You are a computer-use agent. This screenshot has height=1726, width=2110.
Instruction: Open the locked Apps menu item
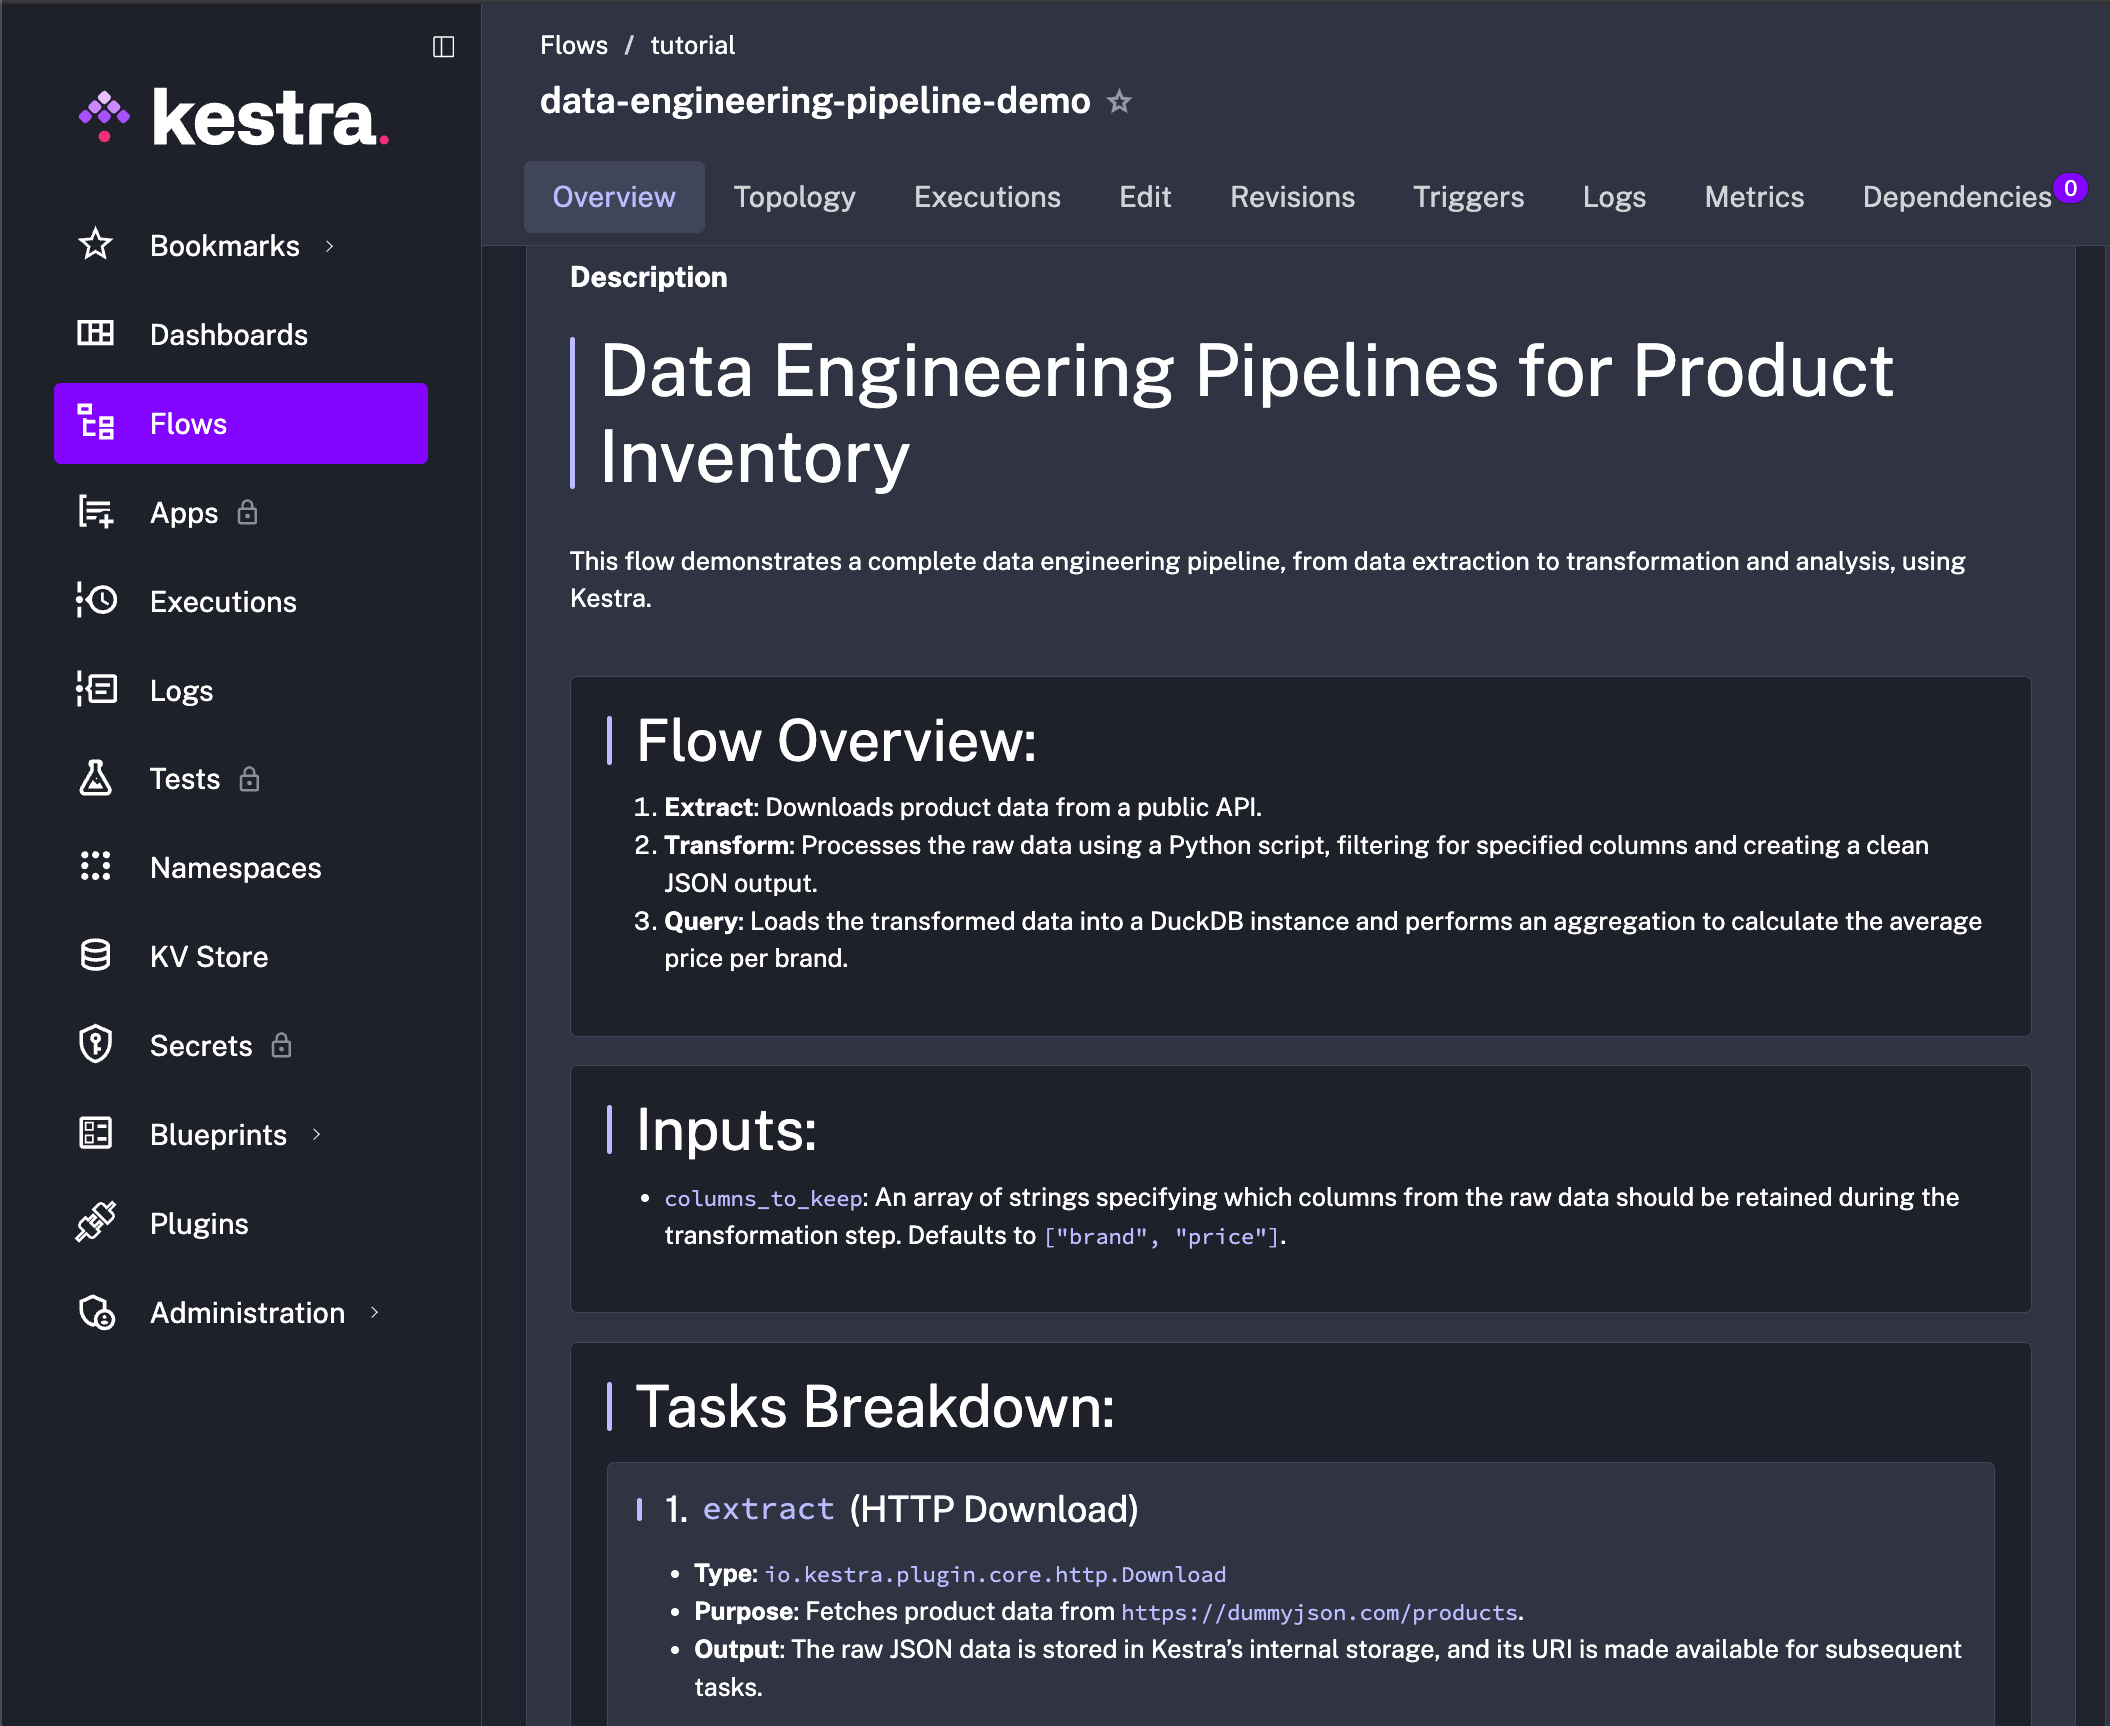(x=184, y=513)
